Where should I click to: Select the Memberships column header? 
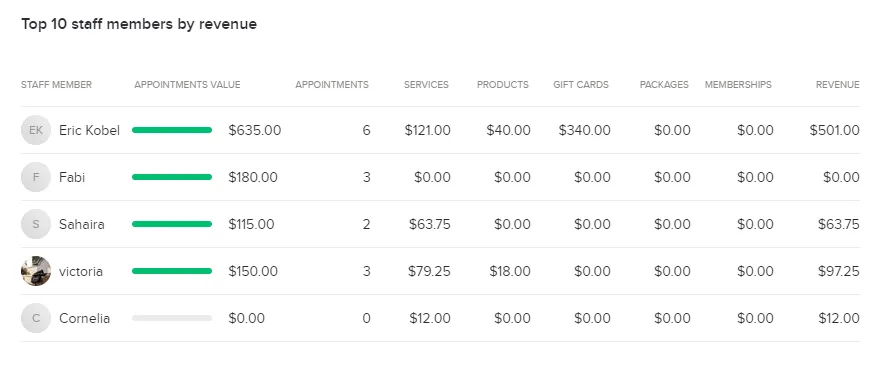(x=738, y=84)
